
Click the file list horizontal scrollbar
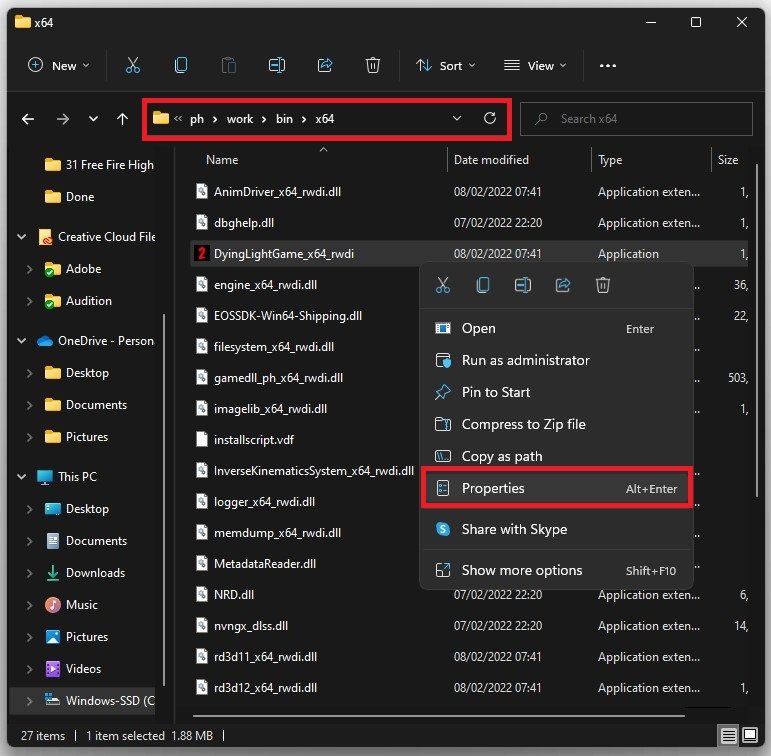click(439, 716)
